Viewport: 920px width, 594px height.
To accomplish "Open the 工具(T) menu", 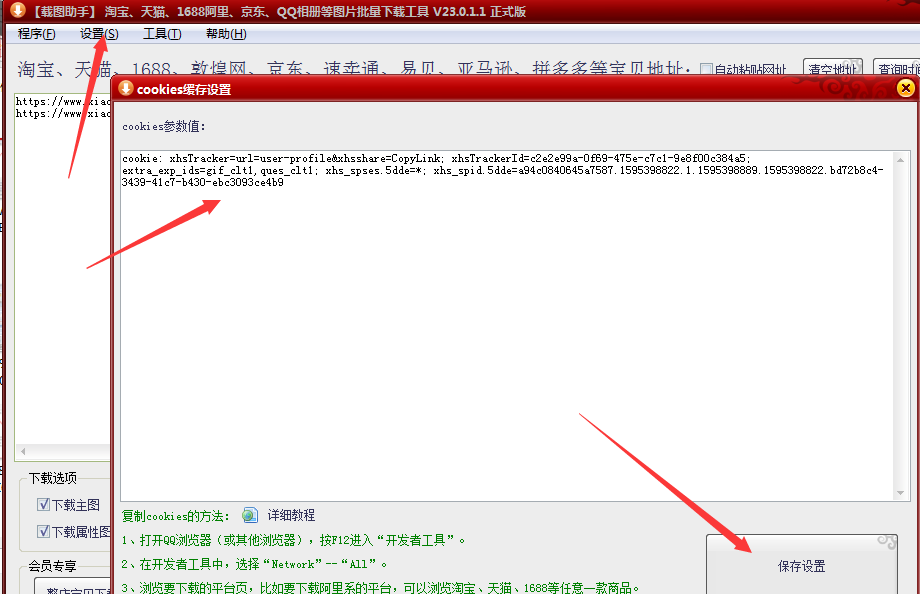I will click(x=162, y=34).
